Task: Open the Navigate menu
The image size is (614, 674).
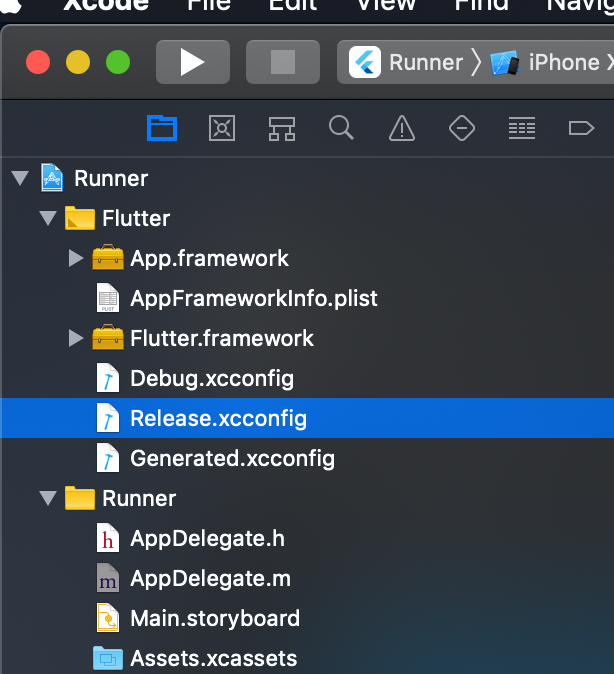Action: [580, 5]
